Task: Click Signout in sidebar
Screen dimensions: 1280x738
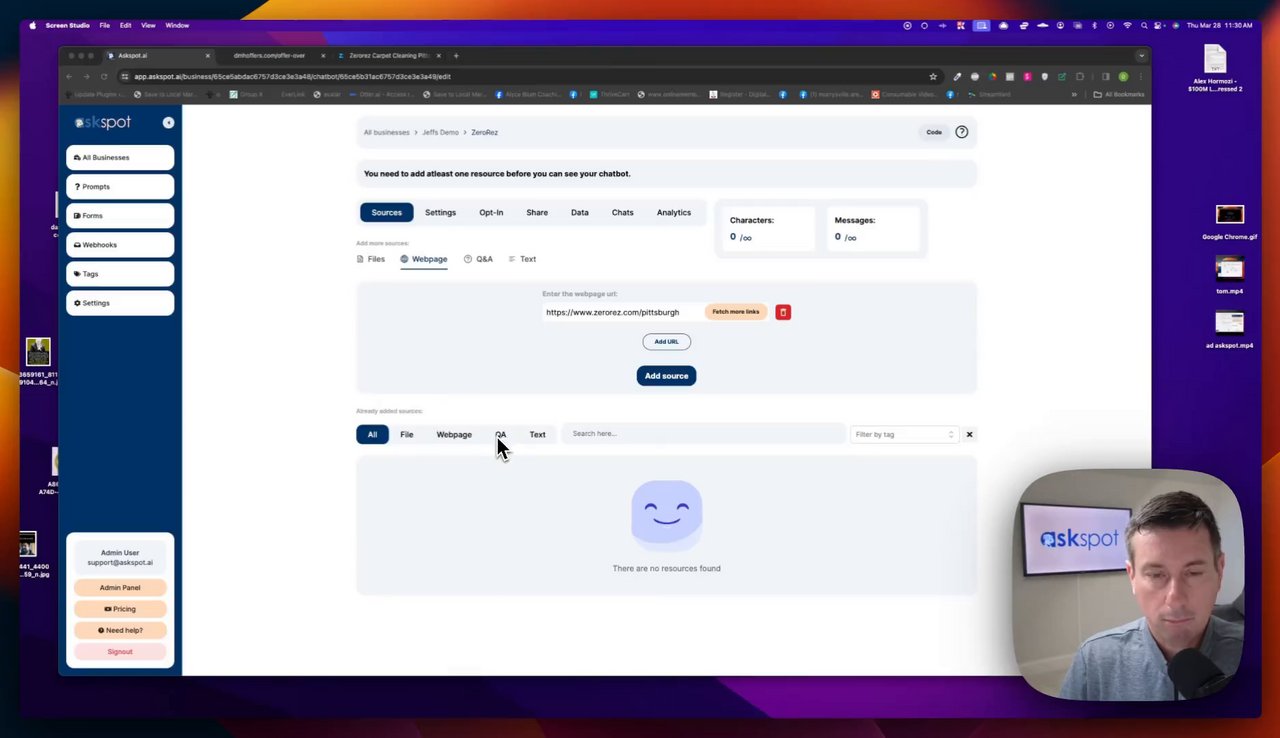Action: click(x=120, y=652)
